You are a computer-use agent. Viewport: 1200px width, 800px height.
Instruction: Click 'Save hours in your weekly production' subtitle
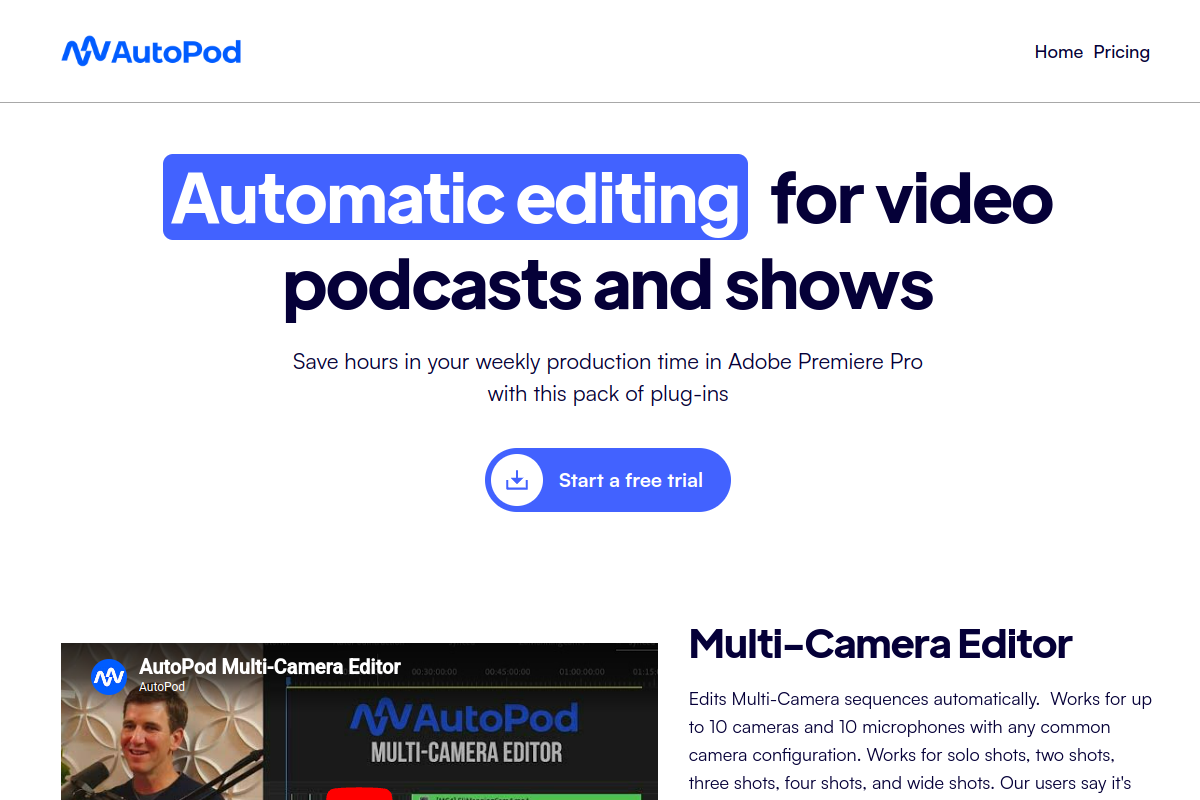(608, 377)
